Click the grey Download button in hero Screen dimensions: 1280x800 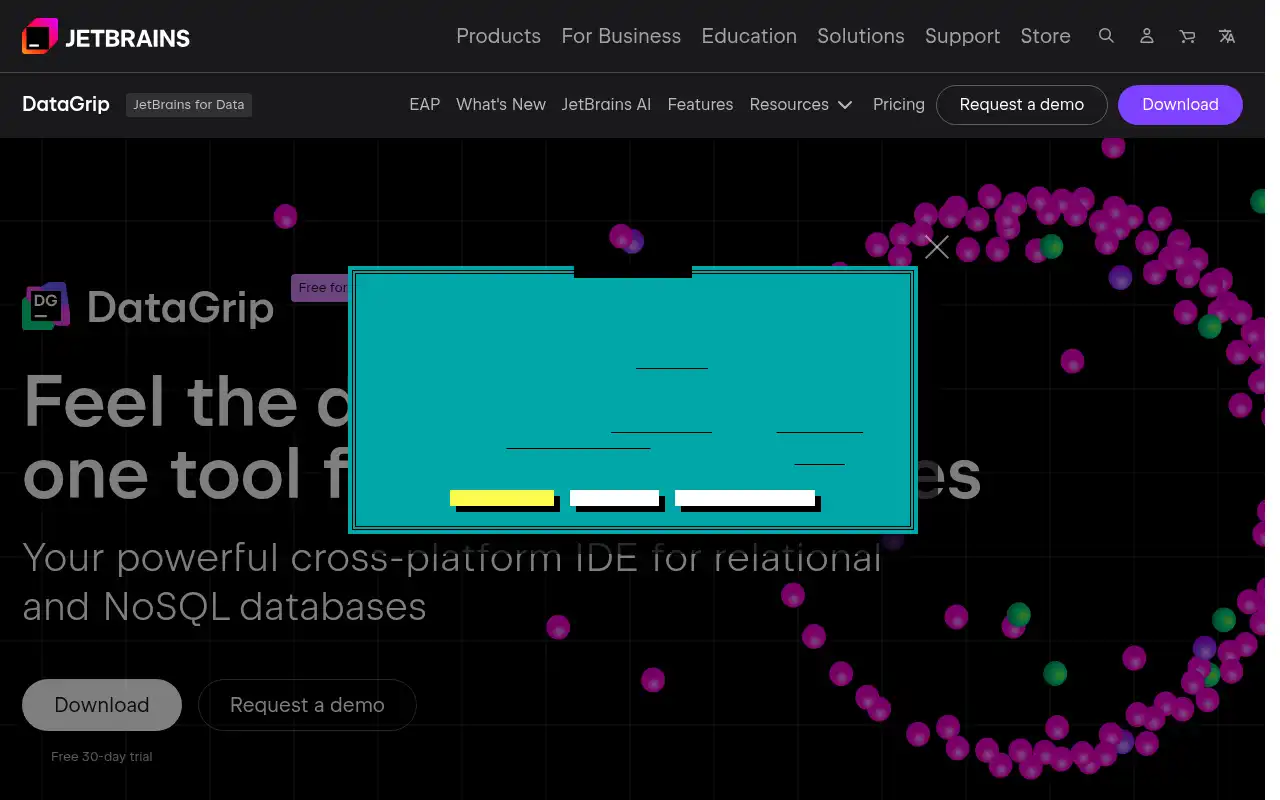(x=102, y=705)
